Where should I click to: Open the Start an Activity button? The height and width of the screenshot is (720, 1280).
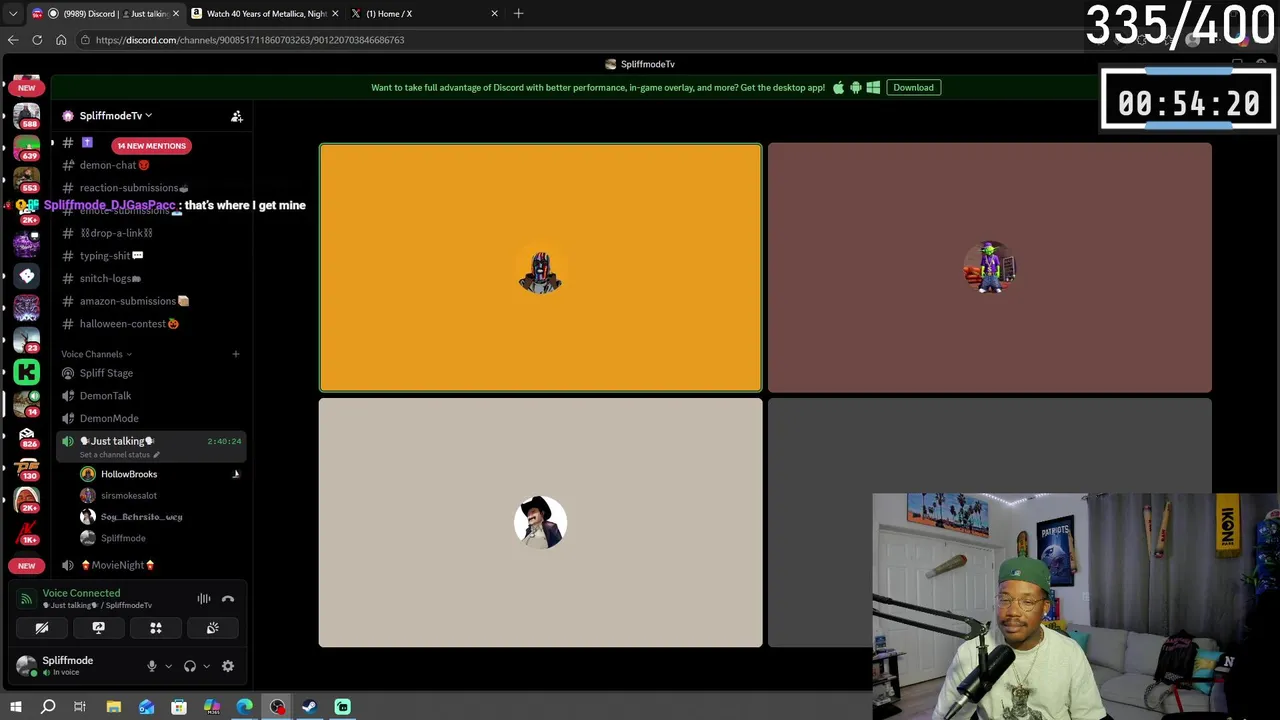coord(156,628)
